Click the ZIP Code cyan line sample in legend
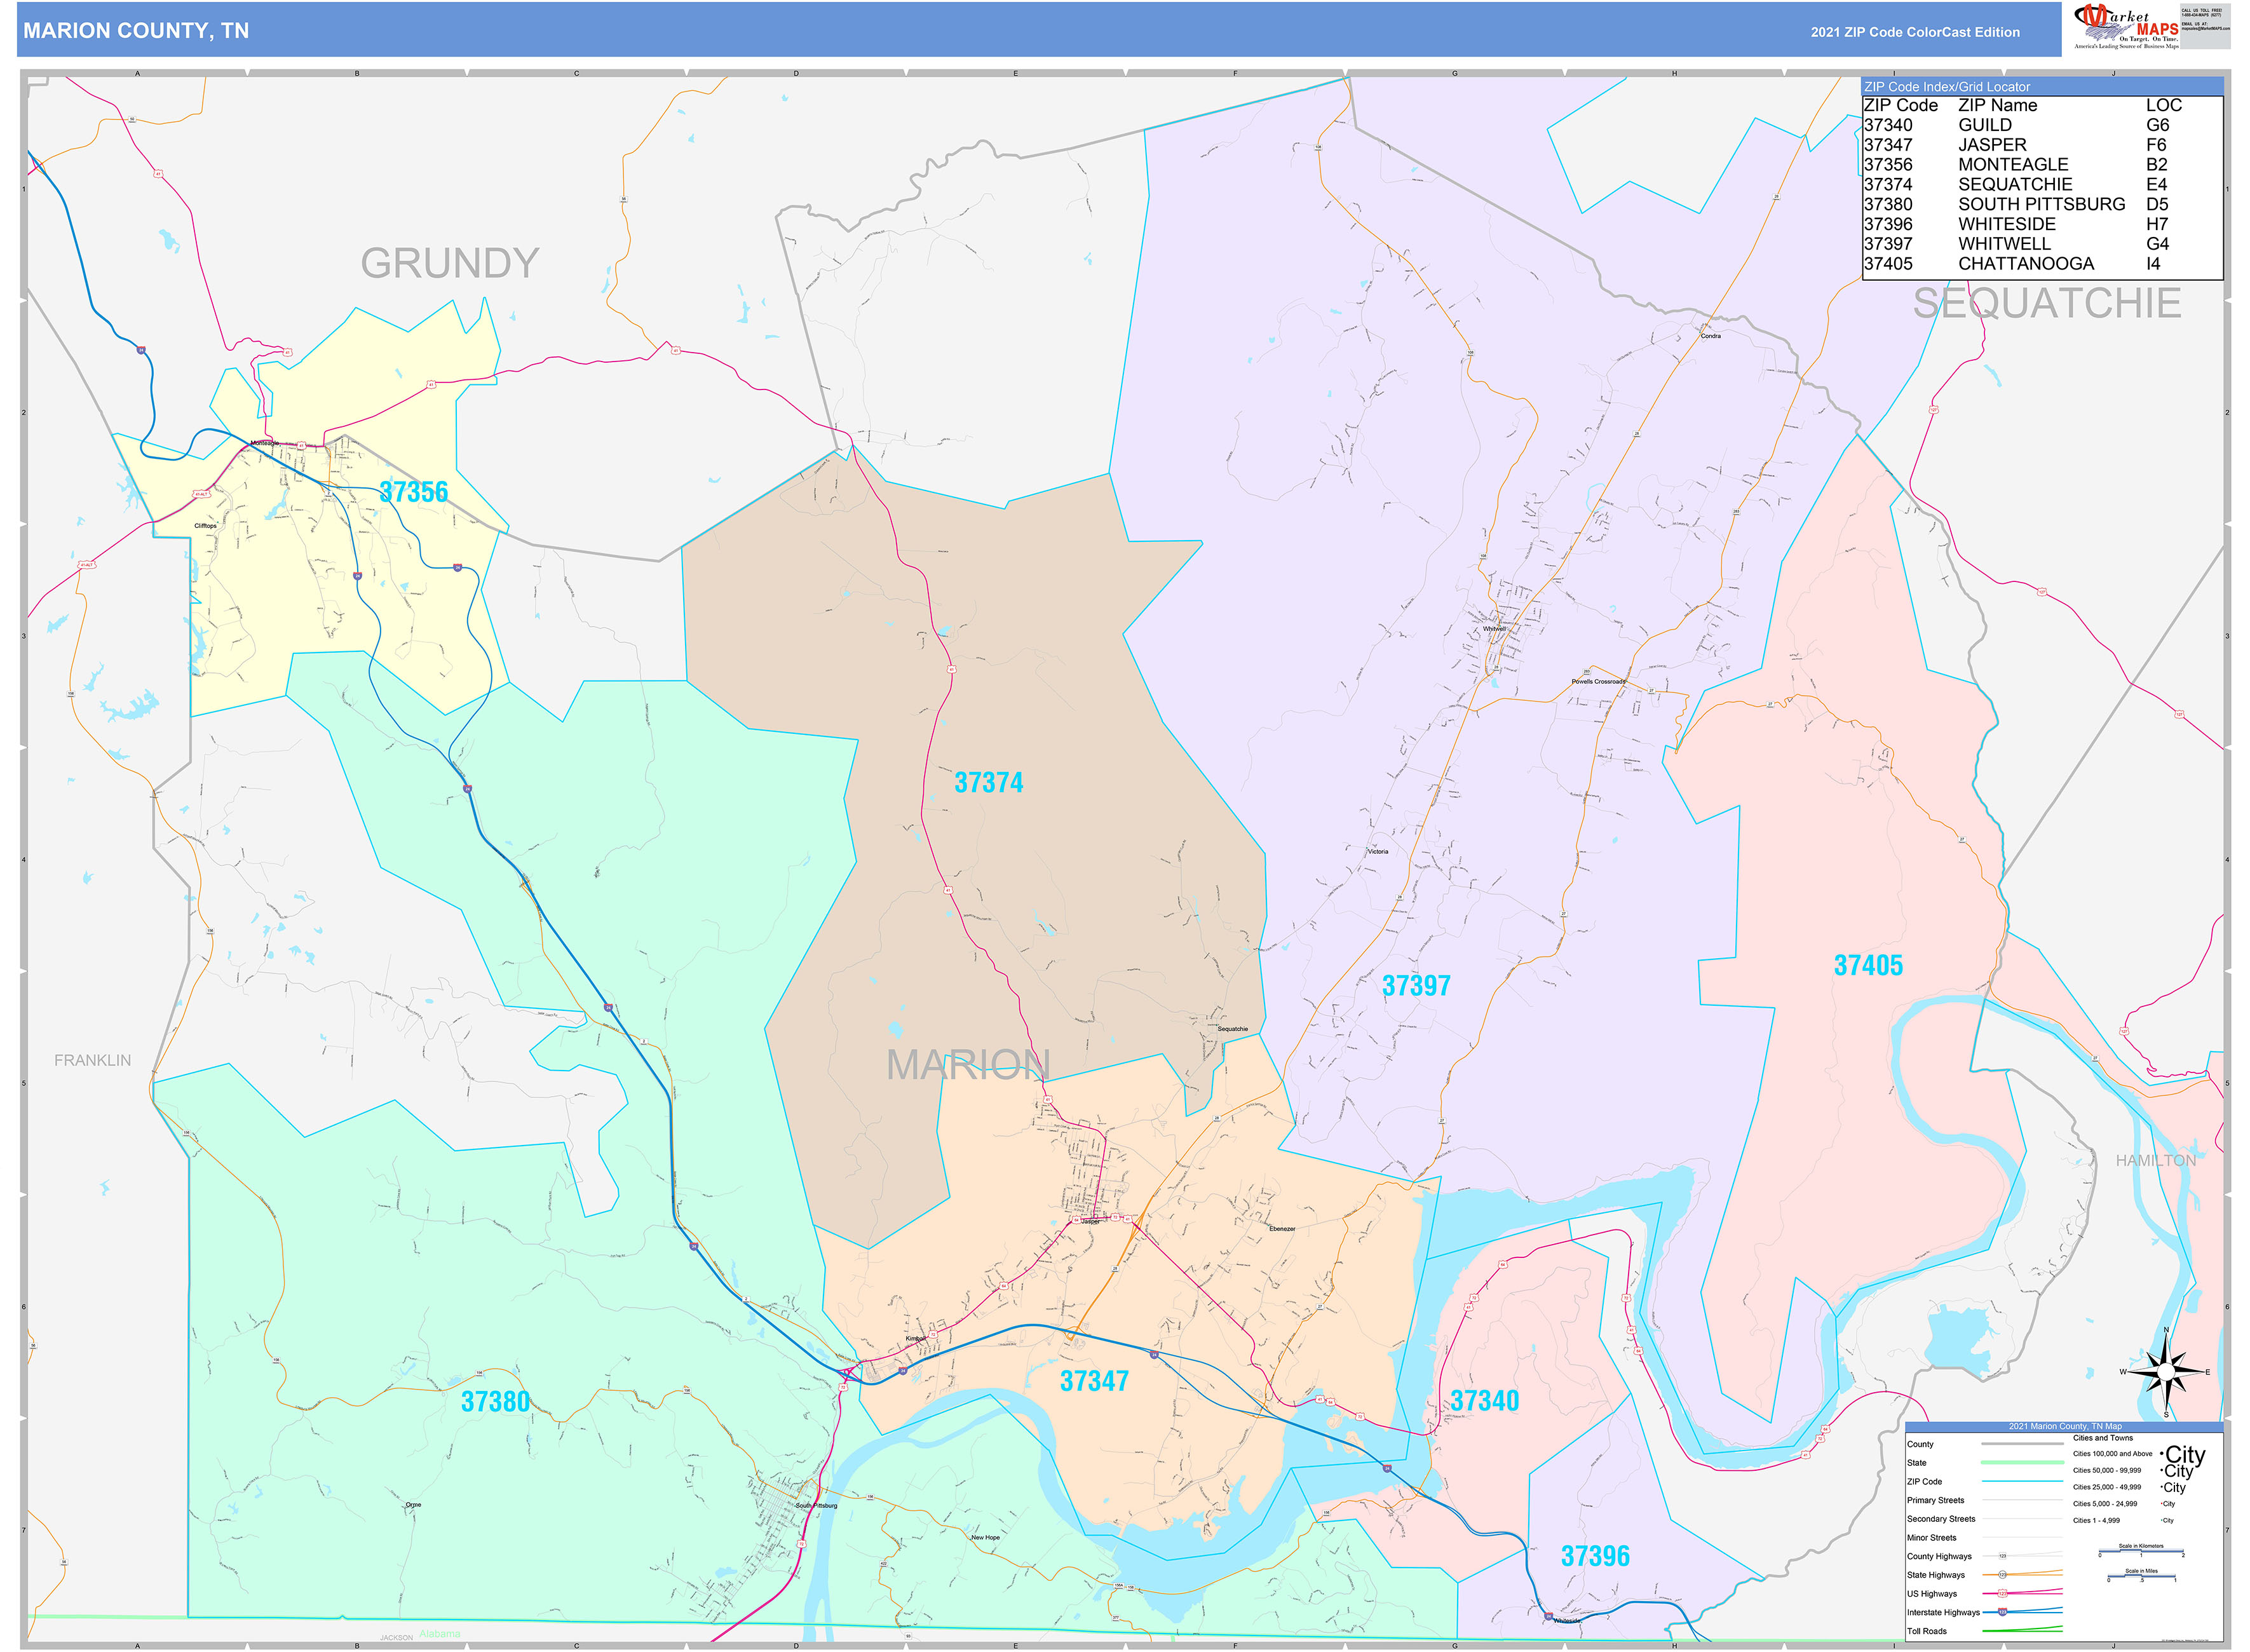This screenshot has height=1652, width=2250. point(2021,1482)
